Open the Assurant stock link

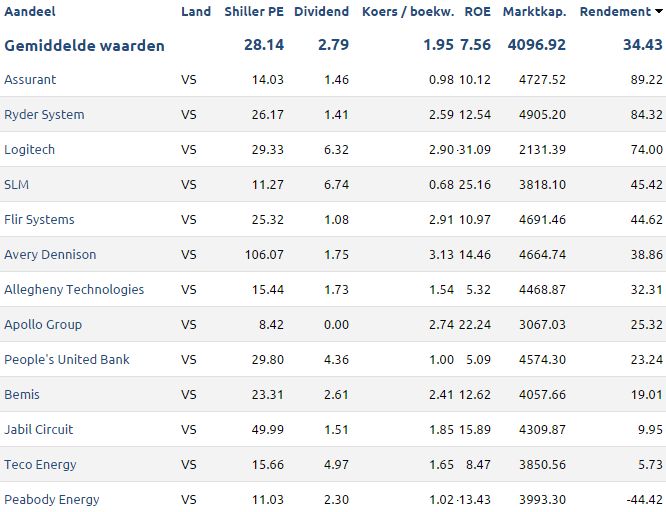click(30, 79)
